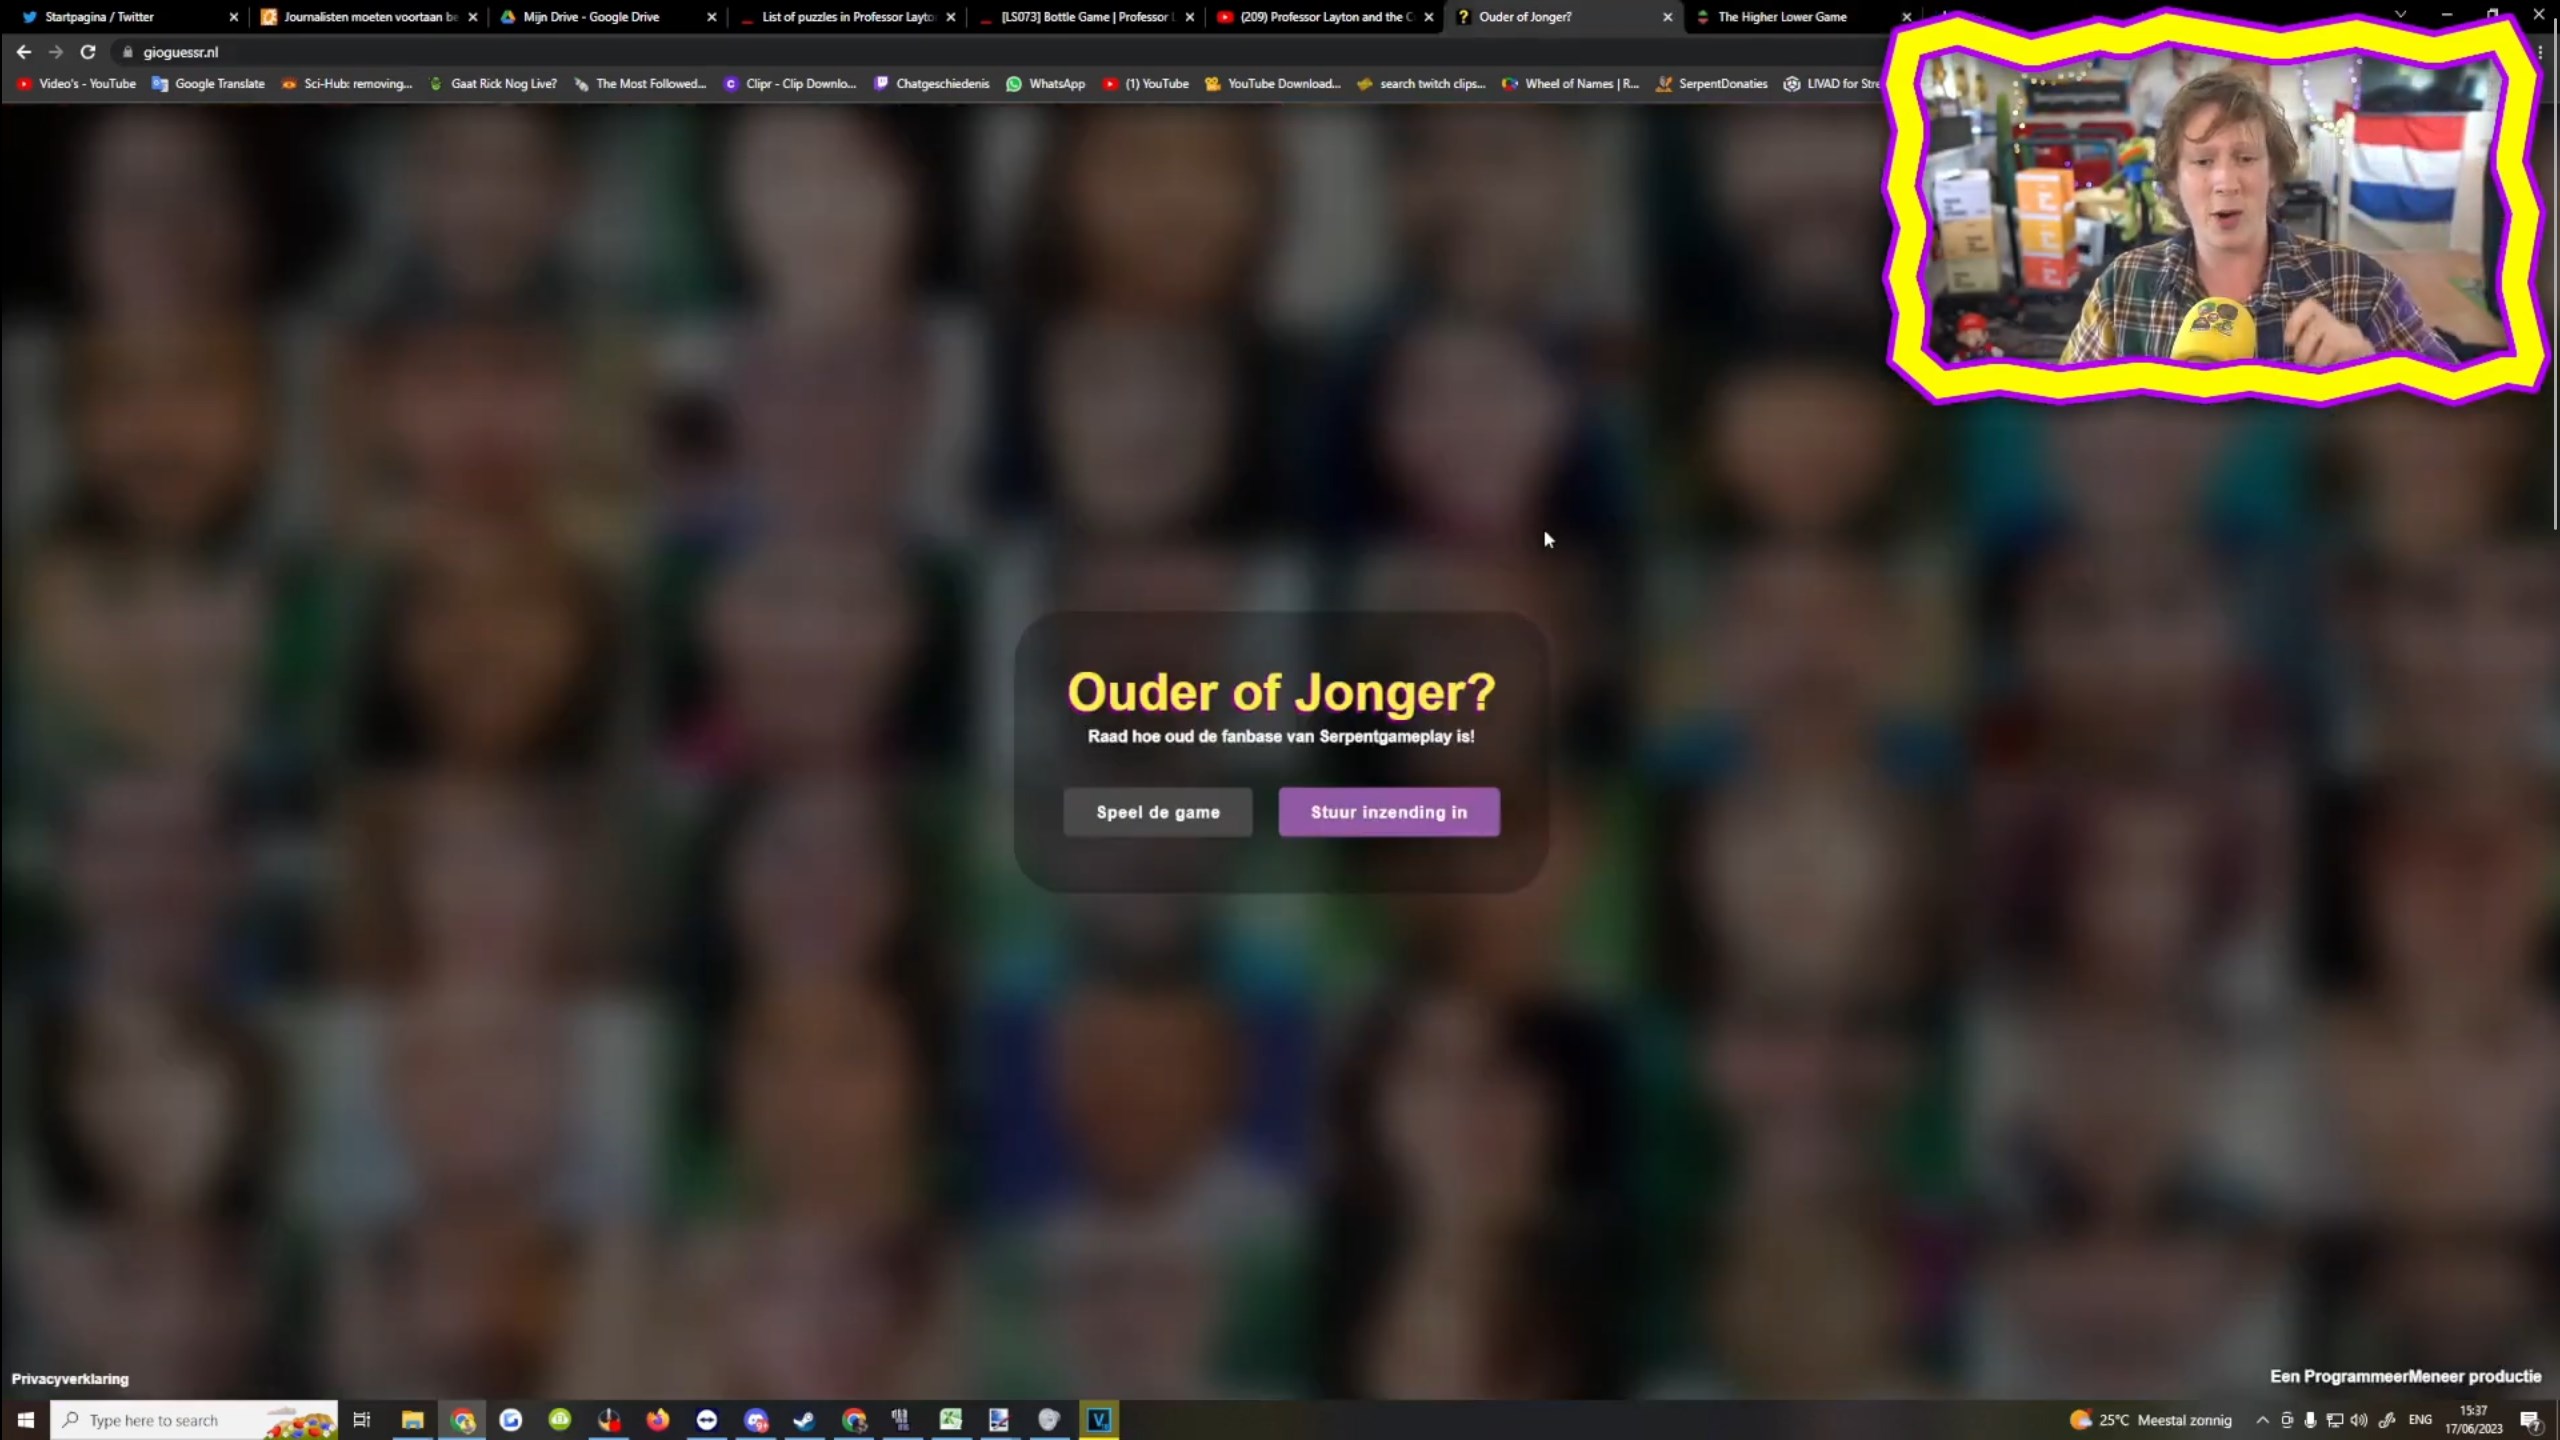Viewport: 2560px width, 1440px height.
Task: Open the tab search dropdown arrow
Action: (2400, 15)
